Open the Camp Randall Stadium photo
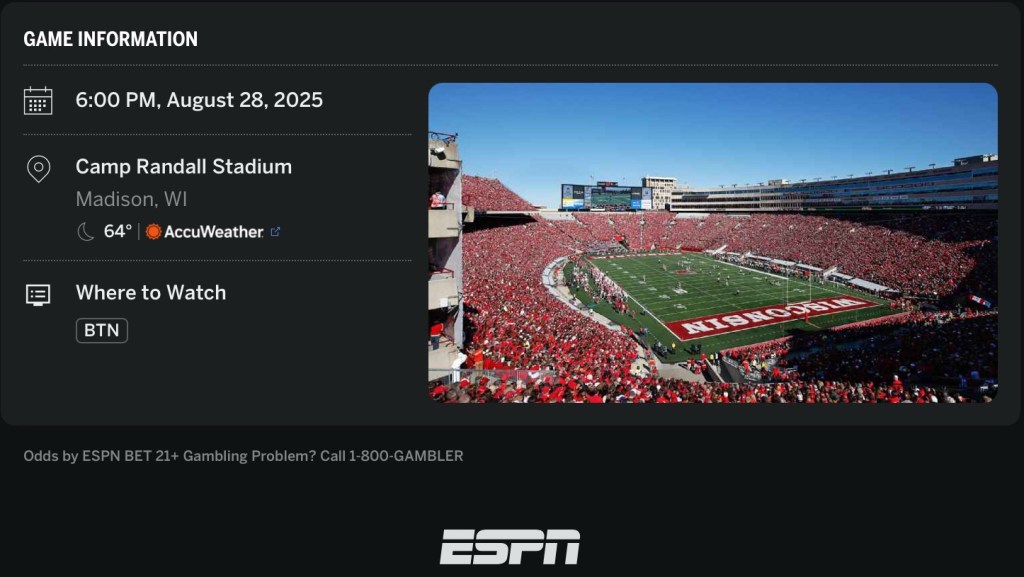Viewport: 1024px width, 577px height. click(x=712, y=243)
